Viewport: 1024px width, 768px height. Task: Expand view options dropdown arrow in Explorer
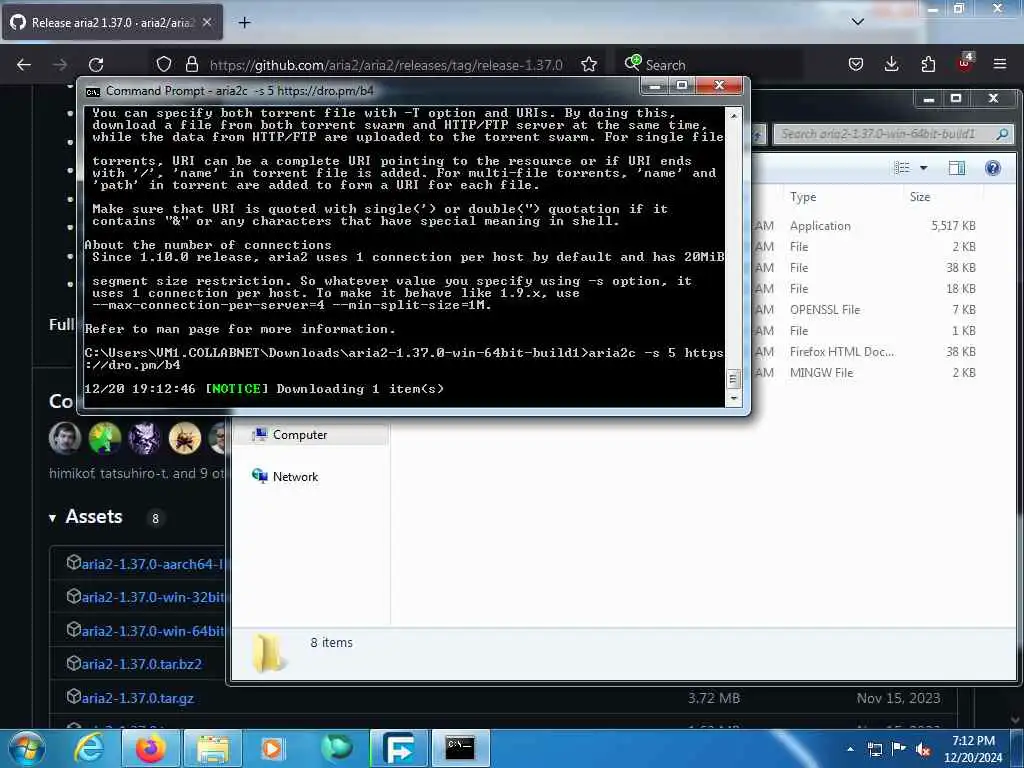coord(923,168)
